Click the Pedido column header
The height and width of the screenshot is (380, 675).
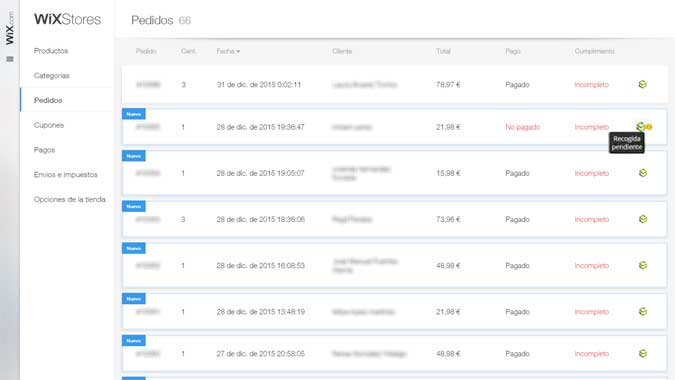pyautogui.click(x=146, y=51)
